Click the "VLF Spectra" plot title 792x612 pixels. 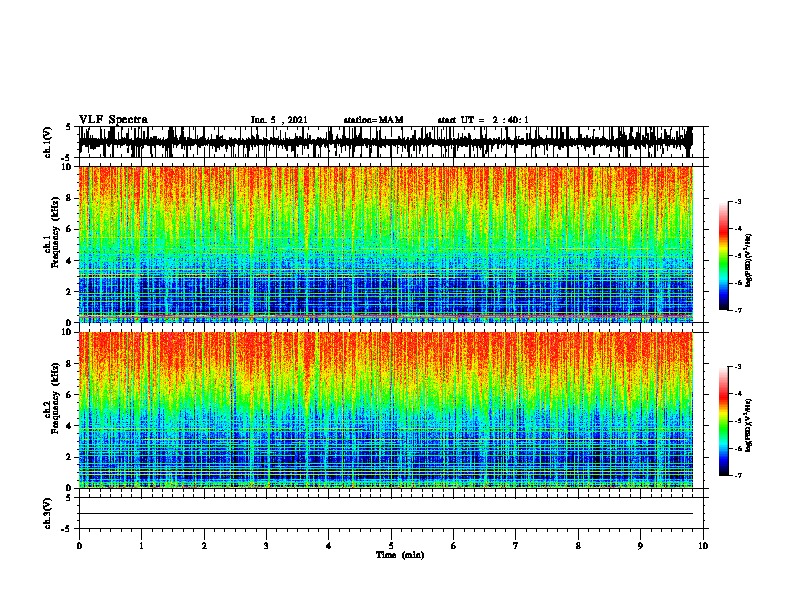click(x=113, y=119)
